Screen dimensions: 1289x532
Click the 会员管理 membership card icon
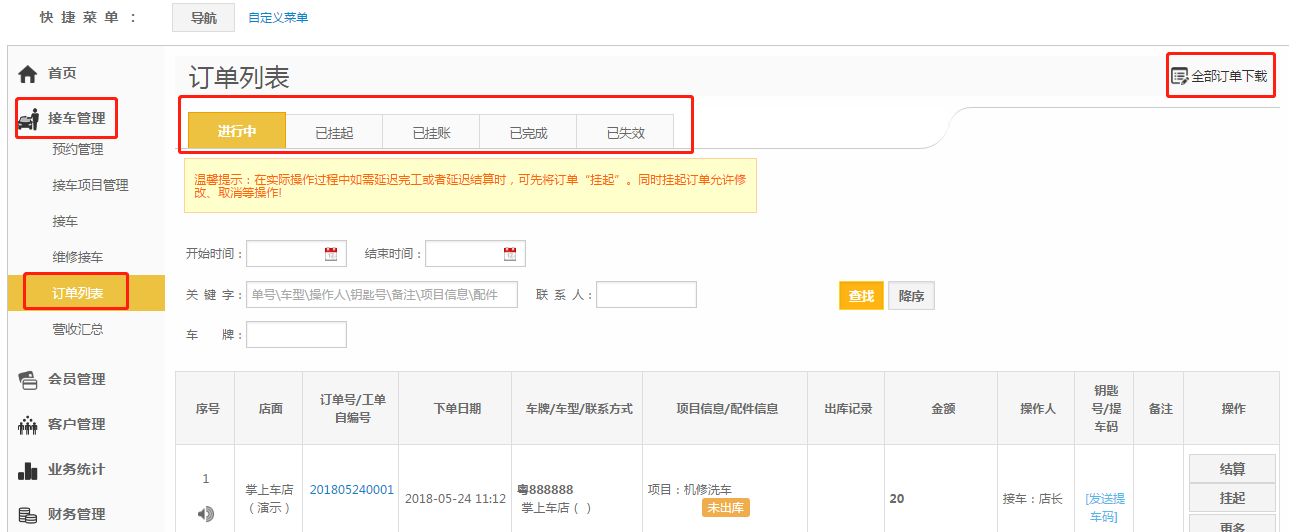28,379
